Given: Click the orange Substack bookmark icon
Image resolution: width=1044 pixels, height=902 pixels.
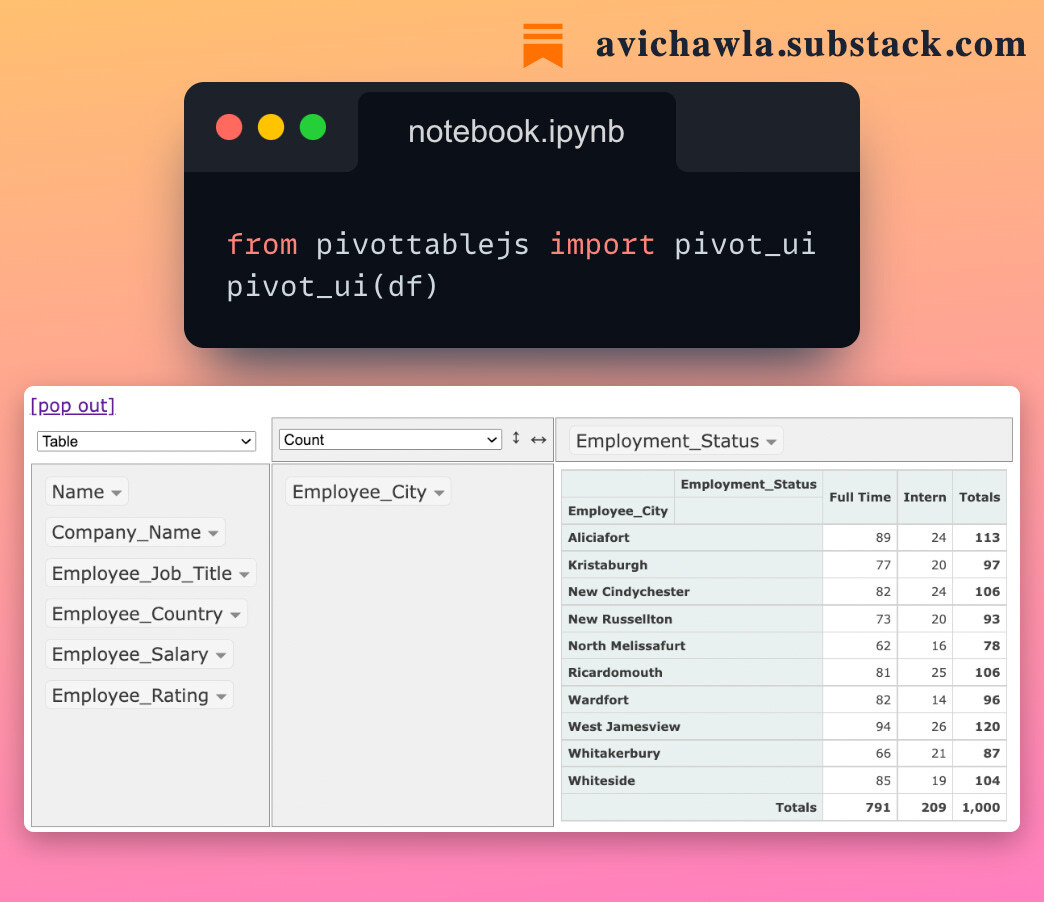Looking at the screenshot, I should [541, 44].
